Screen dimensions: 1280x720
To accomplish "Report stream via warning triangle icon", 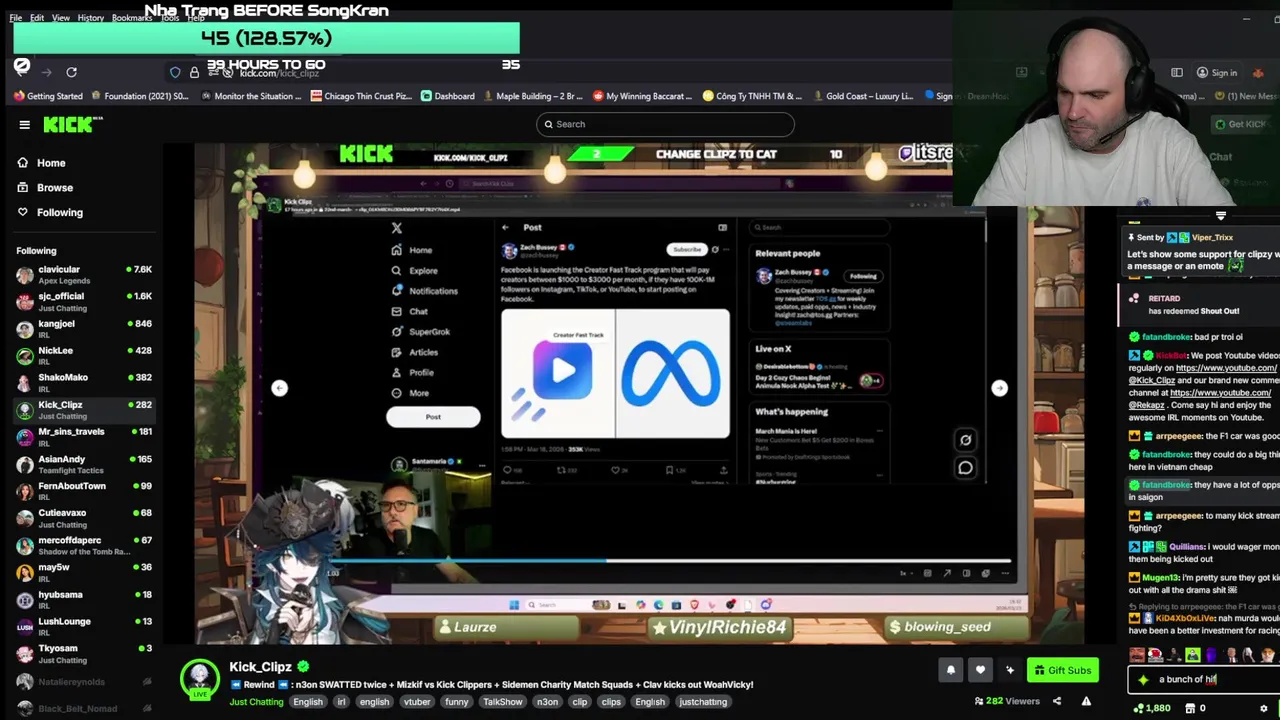I will [1086, 701].
